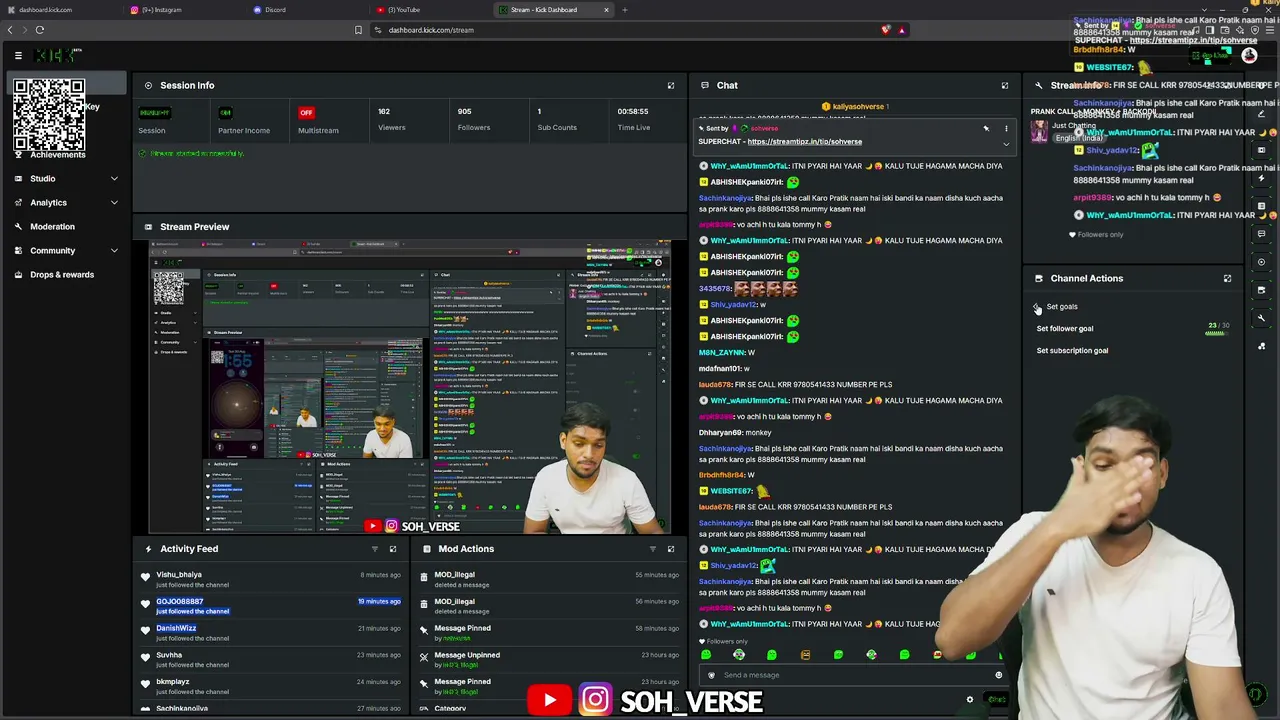Click the stream category thumbnail in Stream Info
The height and width of the screenshot is (720, 1280).
pos(1040,131)
